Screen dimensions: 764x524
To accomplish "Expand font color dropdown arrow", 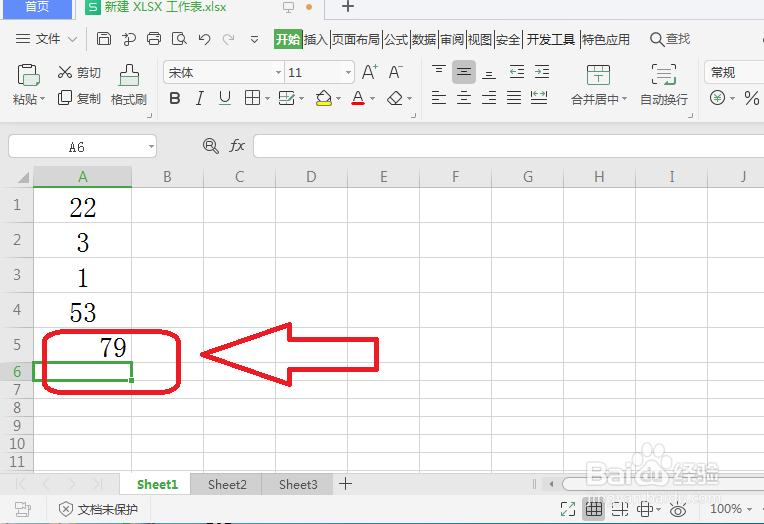I will tap(372, 99).
